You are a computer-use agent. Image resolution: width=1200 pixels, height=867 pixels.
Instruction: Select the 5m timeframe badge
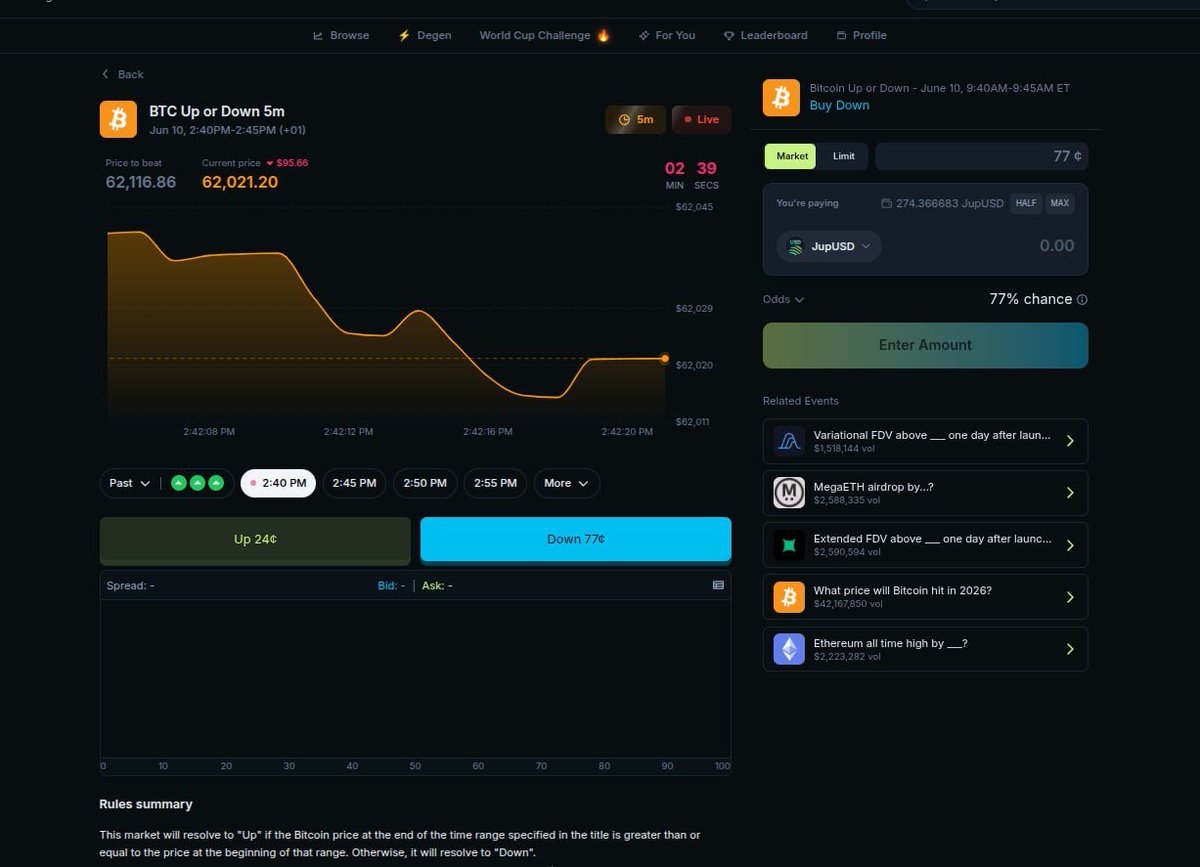[x=636, y=119]
